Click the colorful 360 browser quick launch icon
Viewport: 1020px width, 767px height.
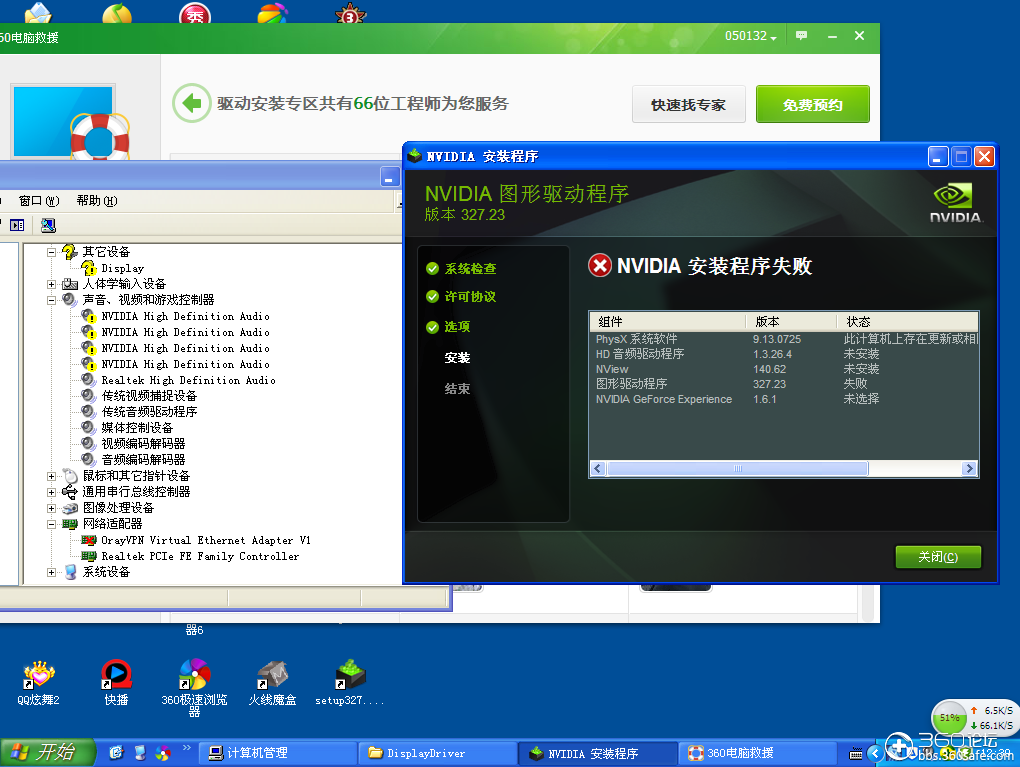pos(163,753)
